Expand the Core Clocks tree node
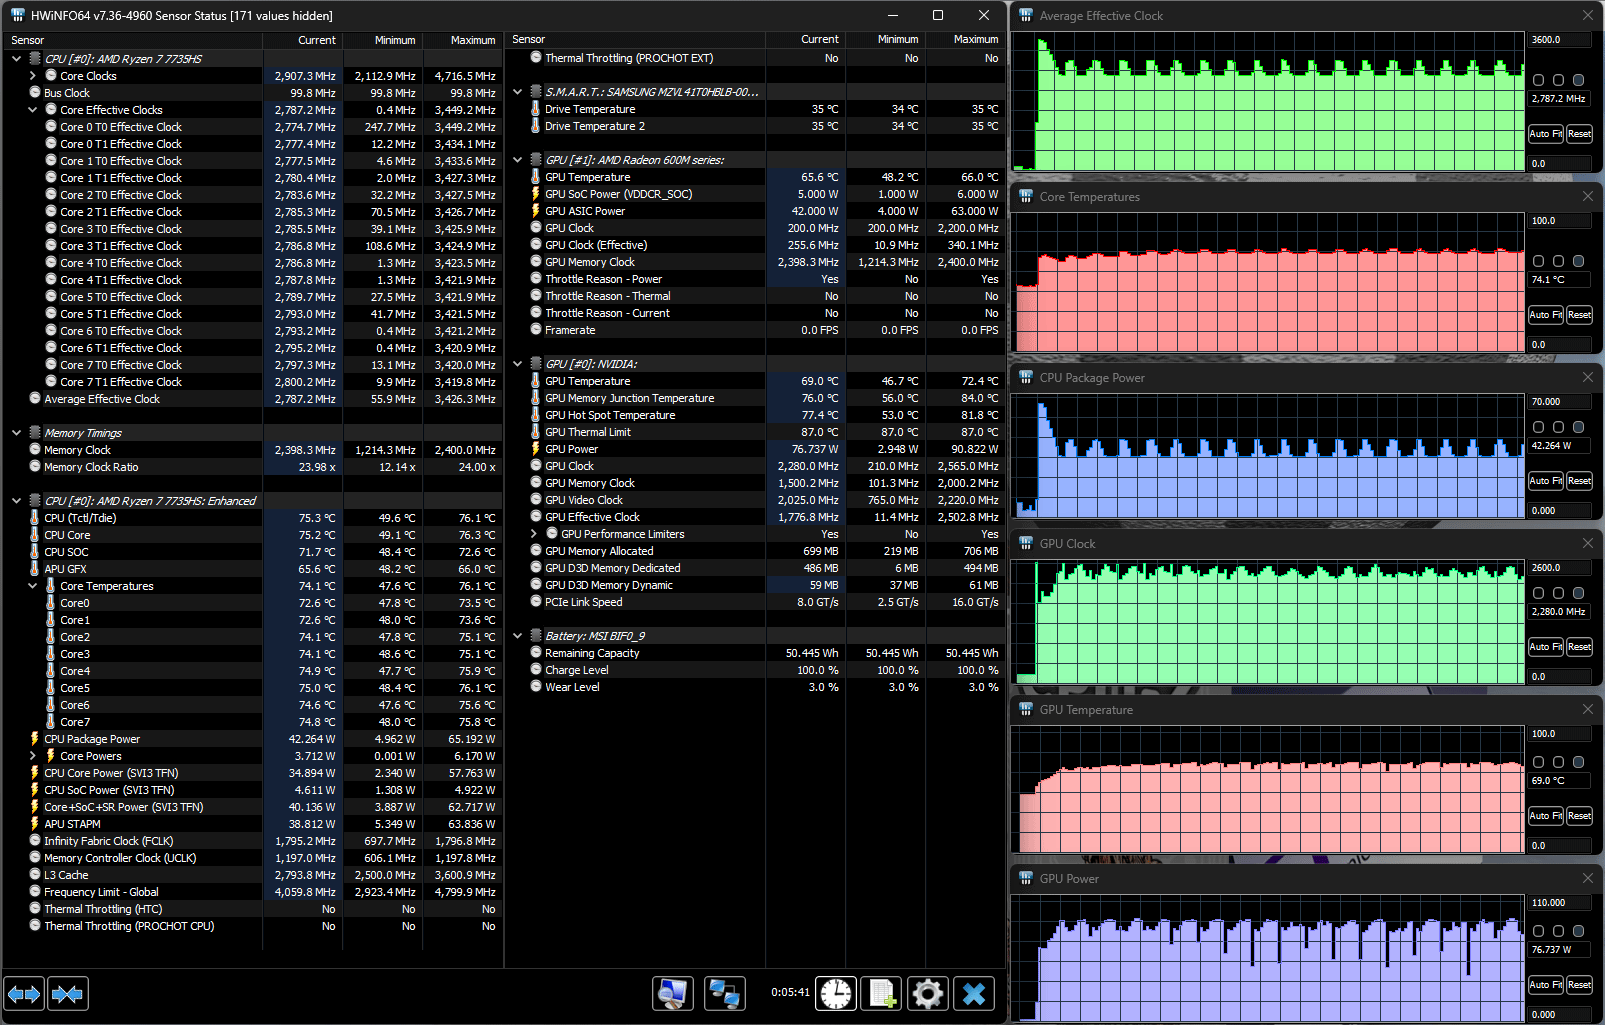The height and width of the screenshot is (1025, 1605). tap(32, 76)
